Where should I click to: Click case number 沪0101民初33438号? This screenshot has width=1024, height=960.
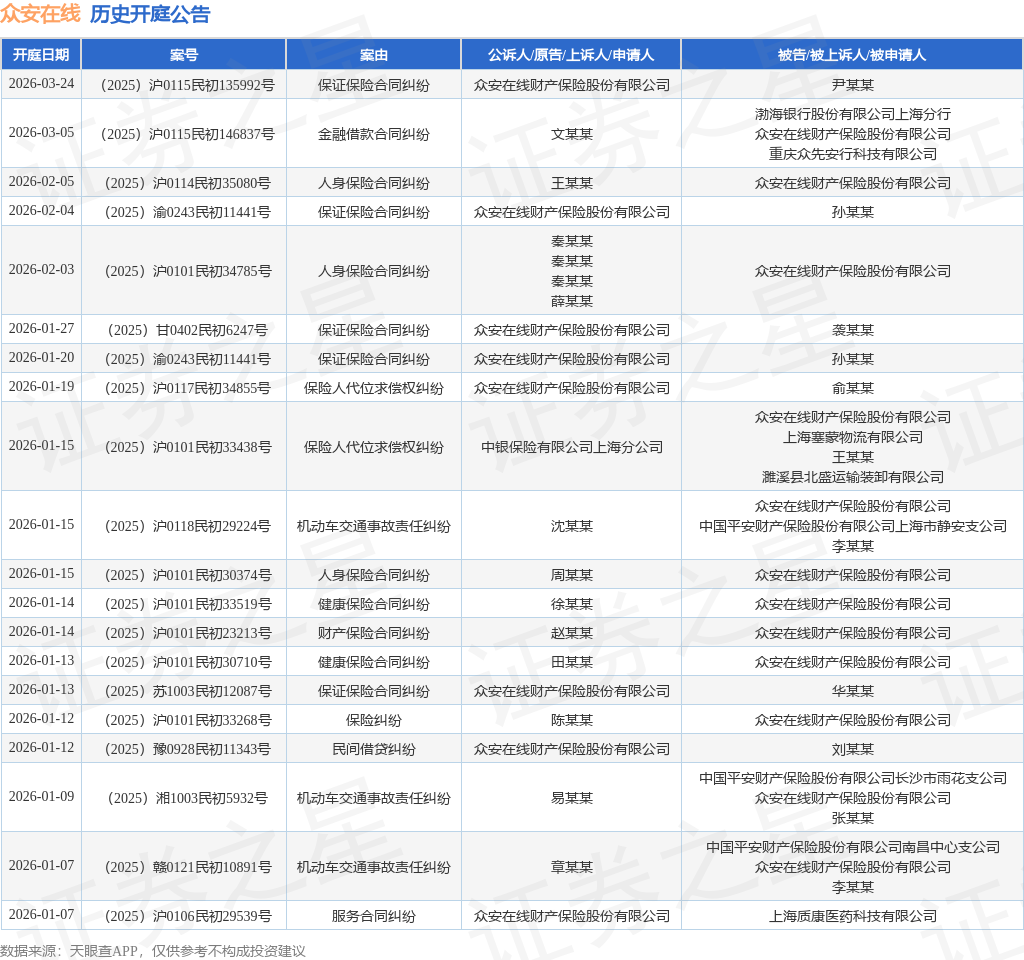tap(212, 447)
